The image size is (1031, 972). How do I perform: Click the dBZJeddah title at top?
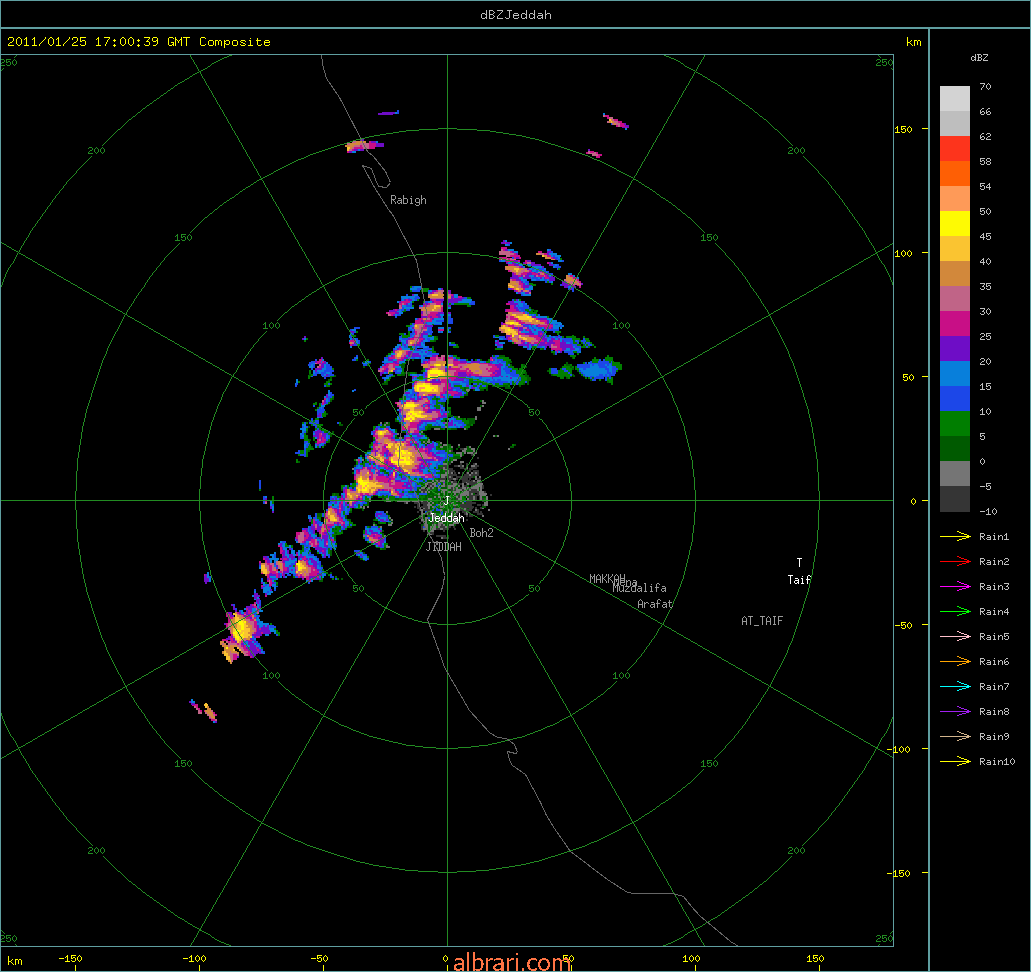[x=516, y=14]
